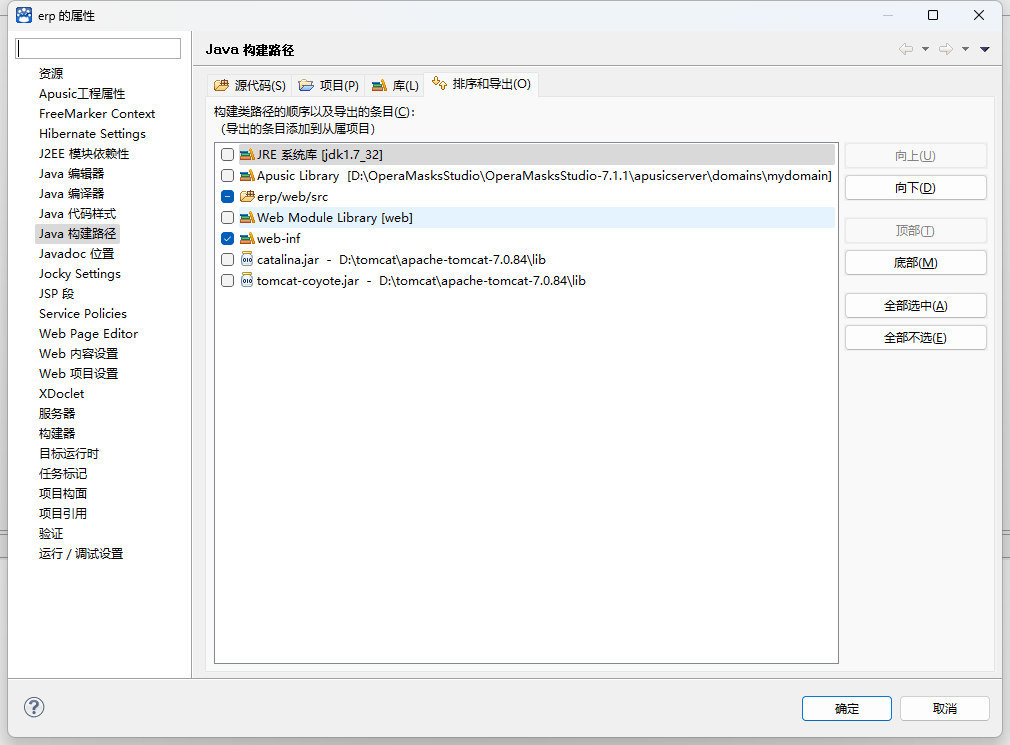Select 服务器 in the tree
This screenshot has height=745, width=1010.
pos(57,413)
